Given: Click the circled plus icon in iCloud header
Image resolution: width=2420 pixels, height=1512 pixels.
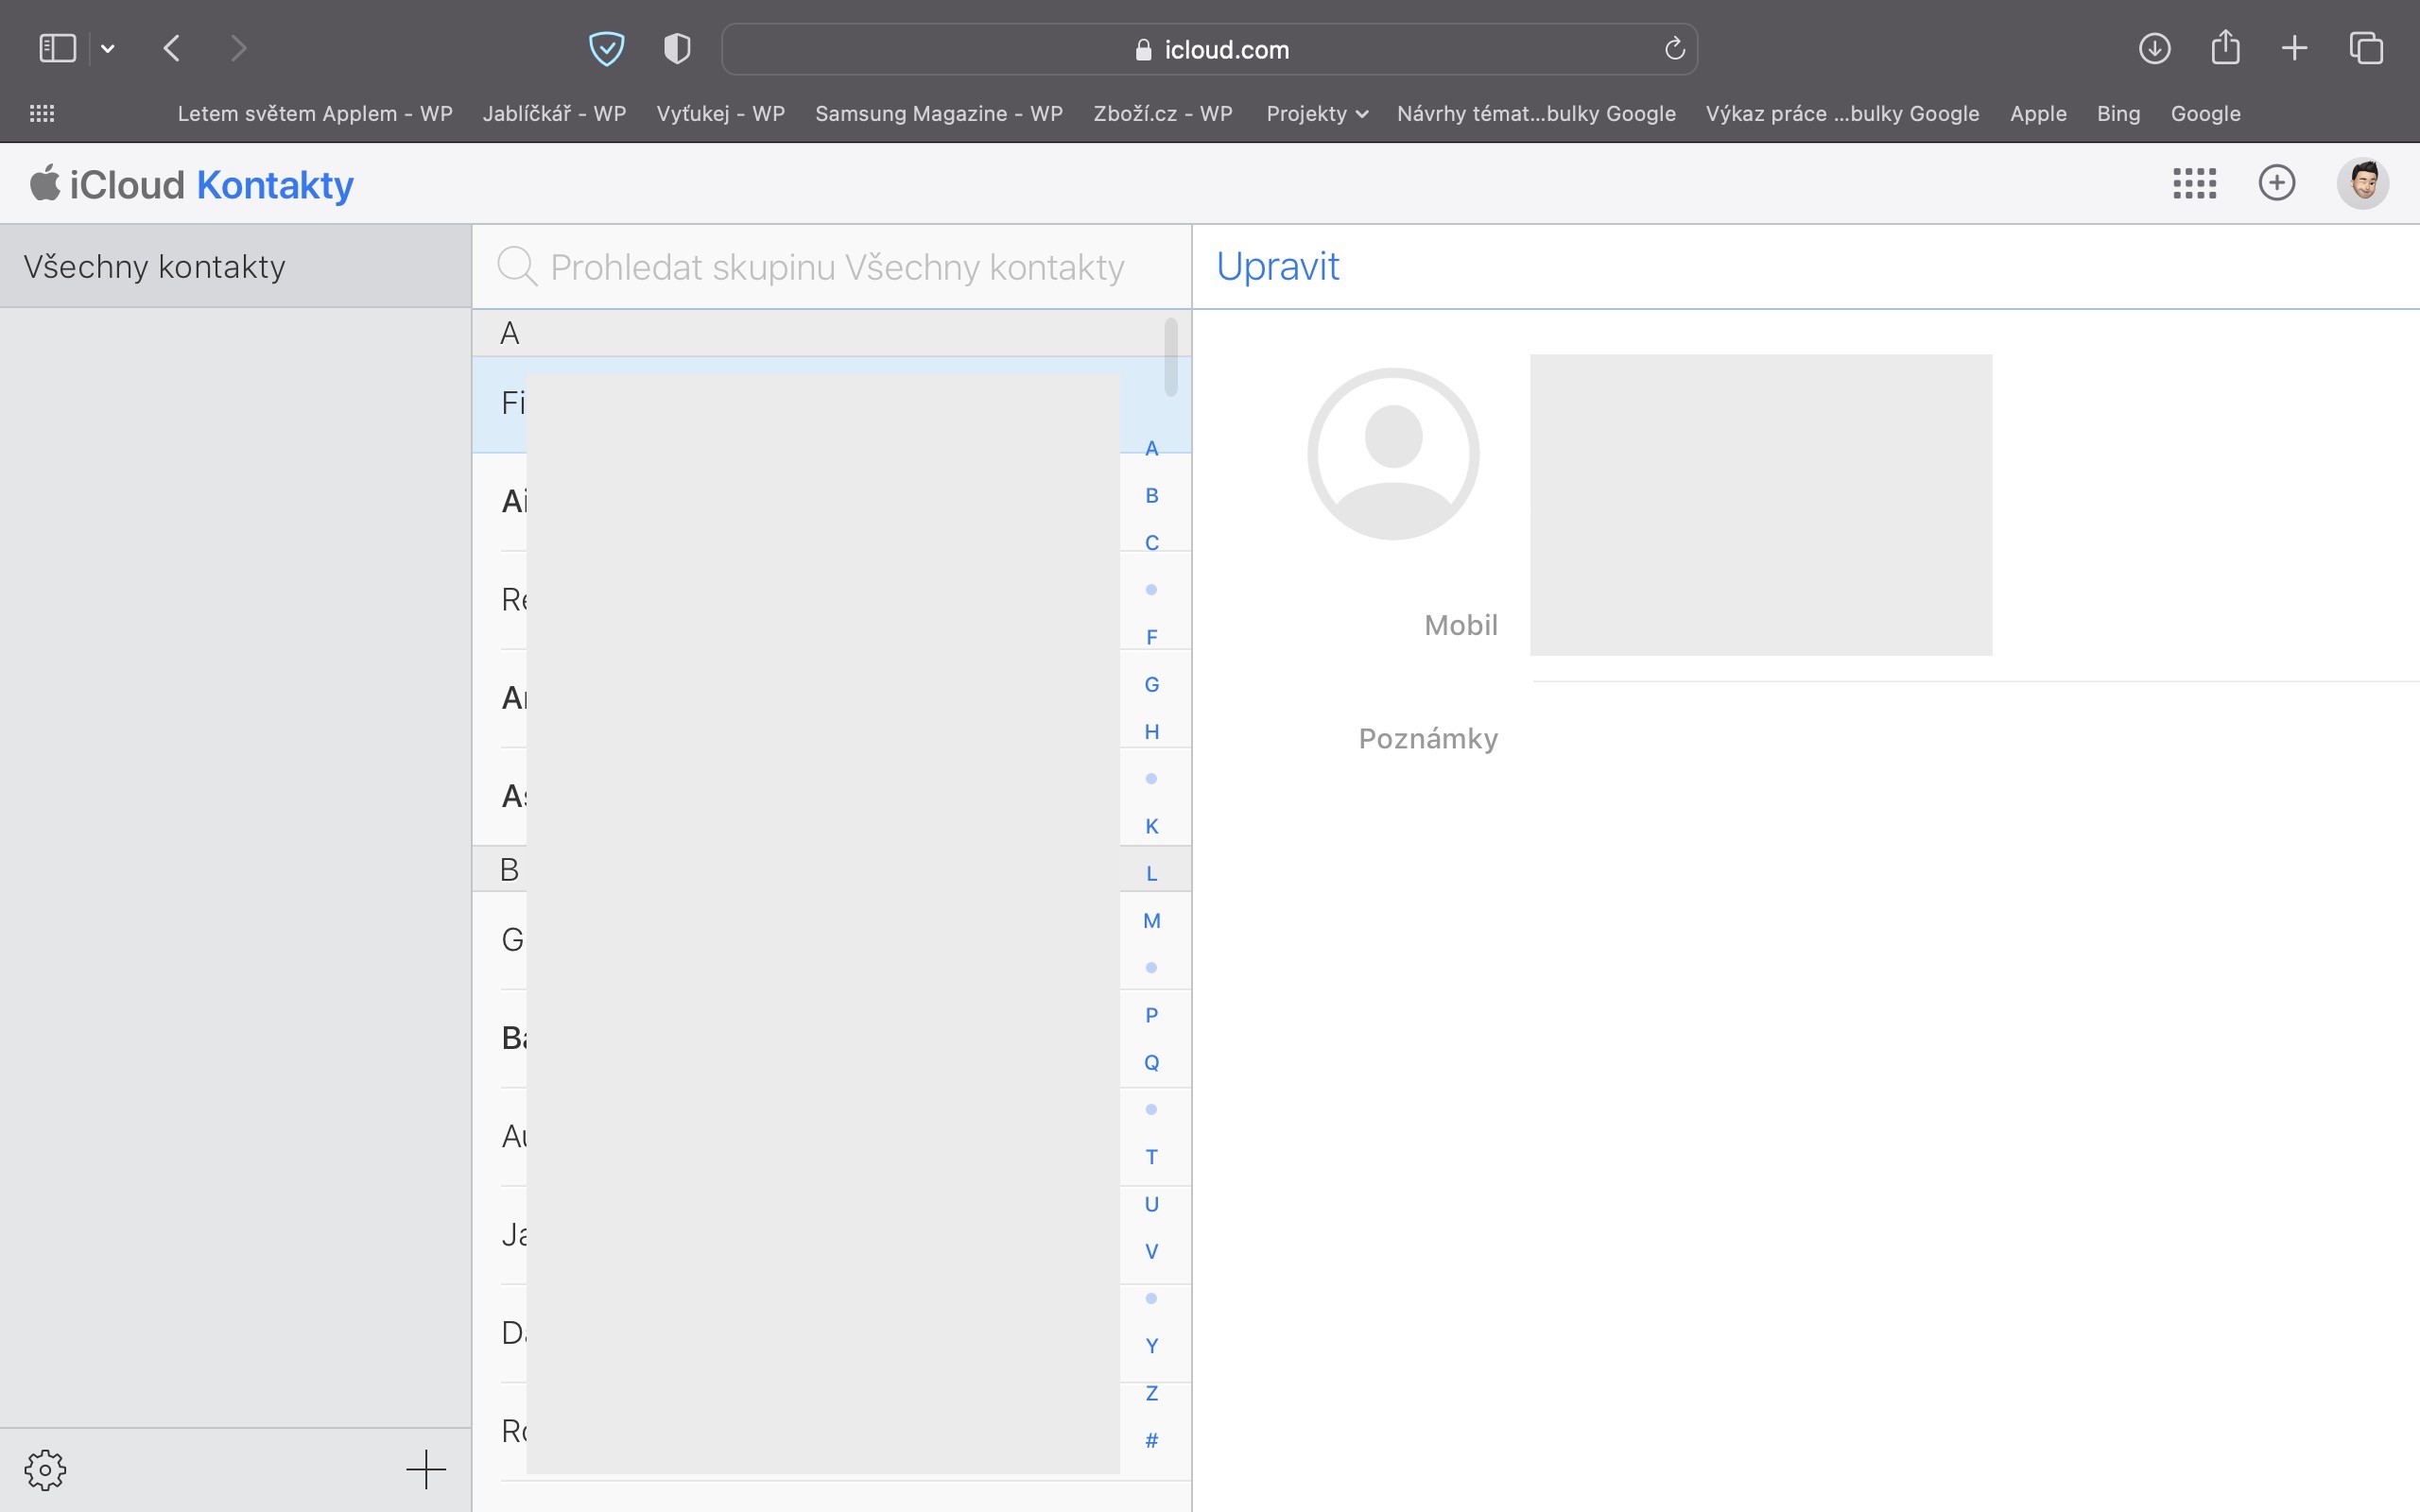Looking at the screenshot, I should 2276,183.
